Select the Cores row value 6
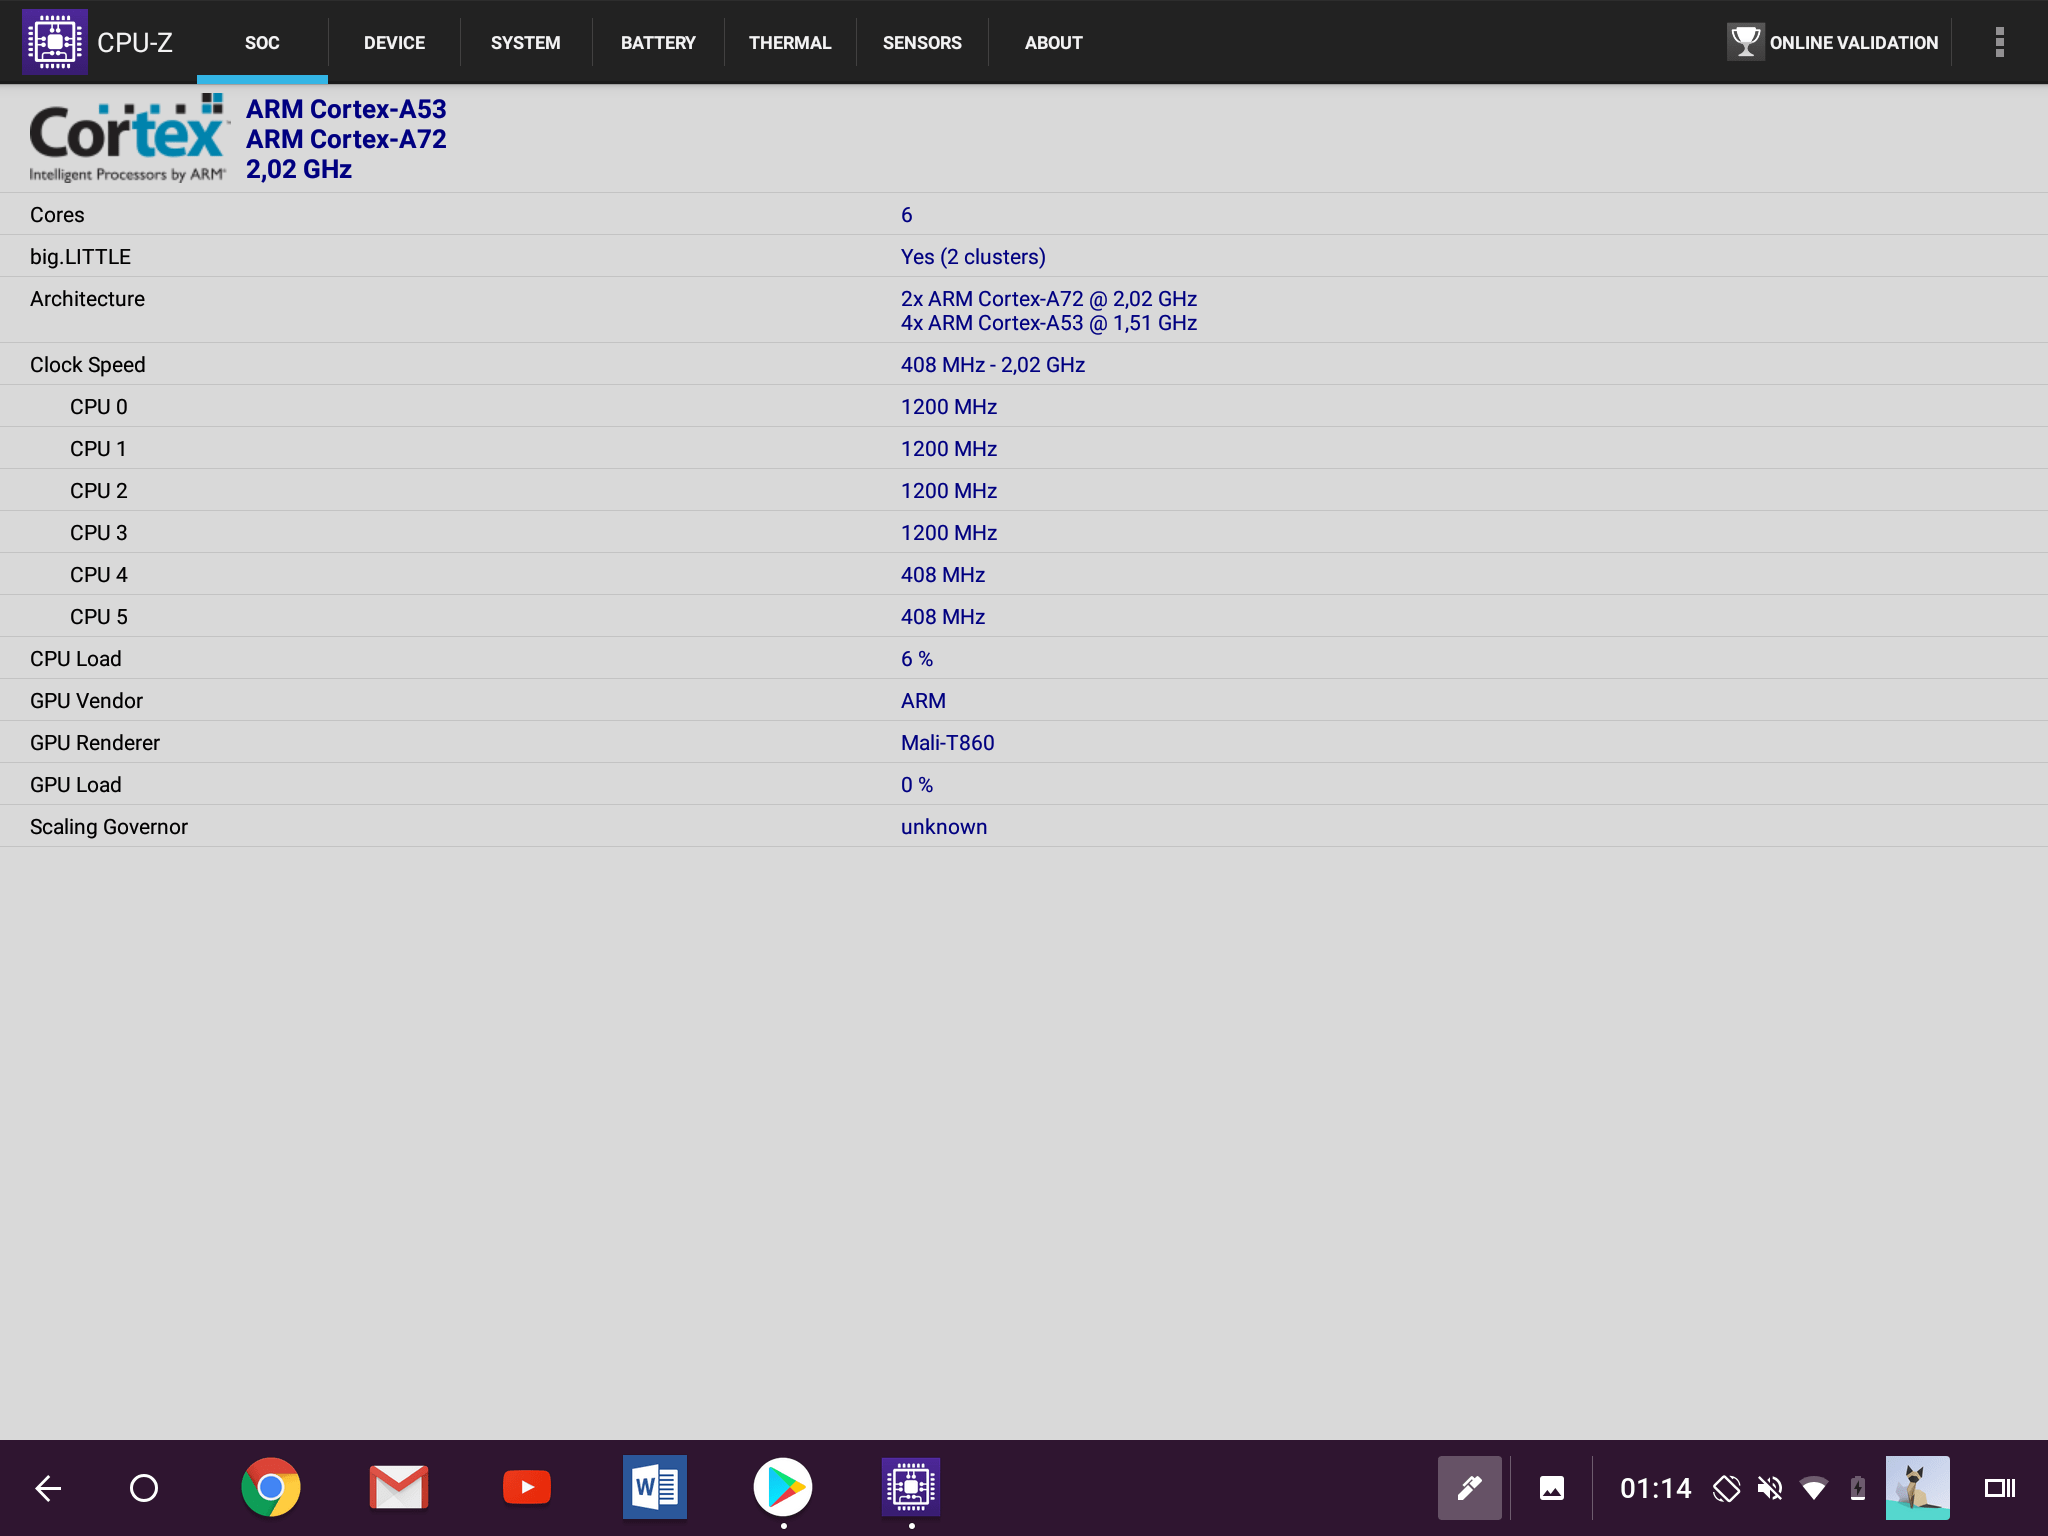The width and height of the screenshot is (2048, 1536). tap(907, 215)
